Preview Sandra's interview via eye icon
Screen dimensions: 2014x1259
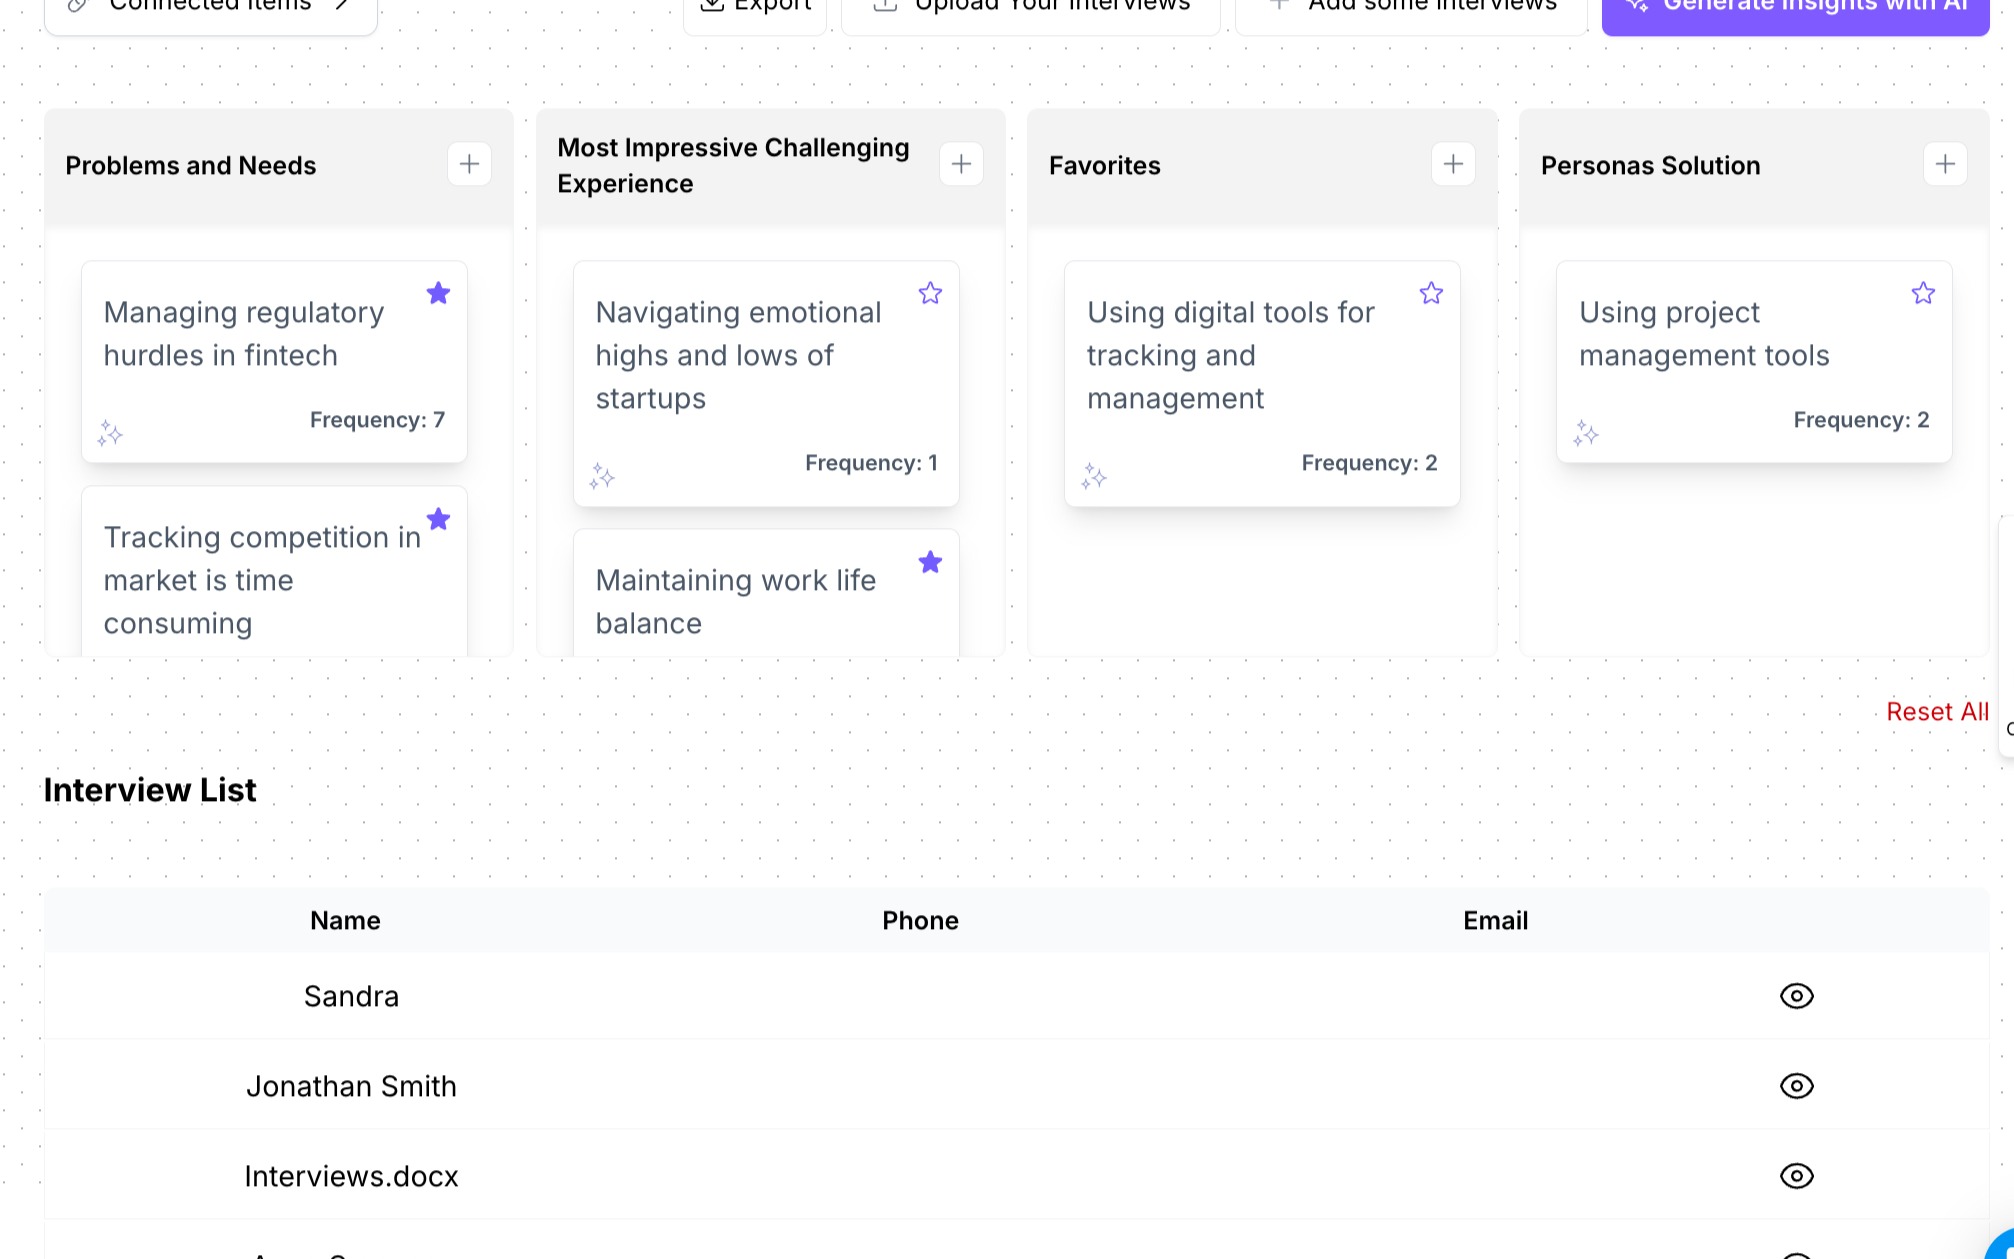click(1796, 996)
